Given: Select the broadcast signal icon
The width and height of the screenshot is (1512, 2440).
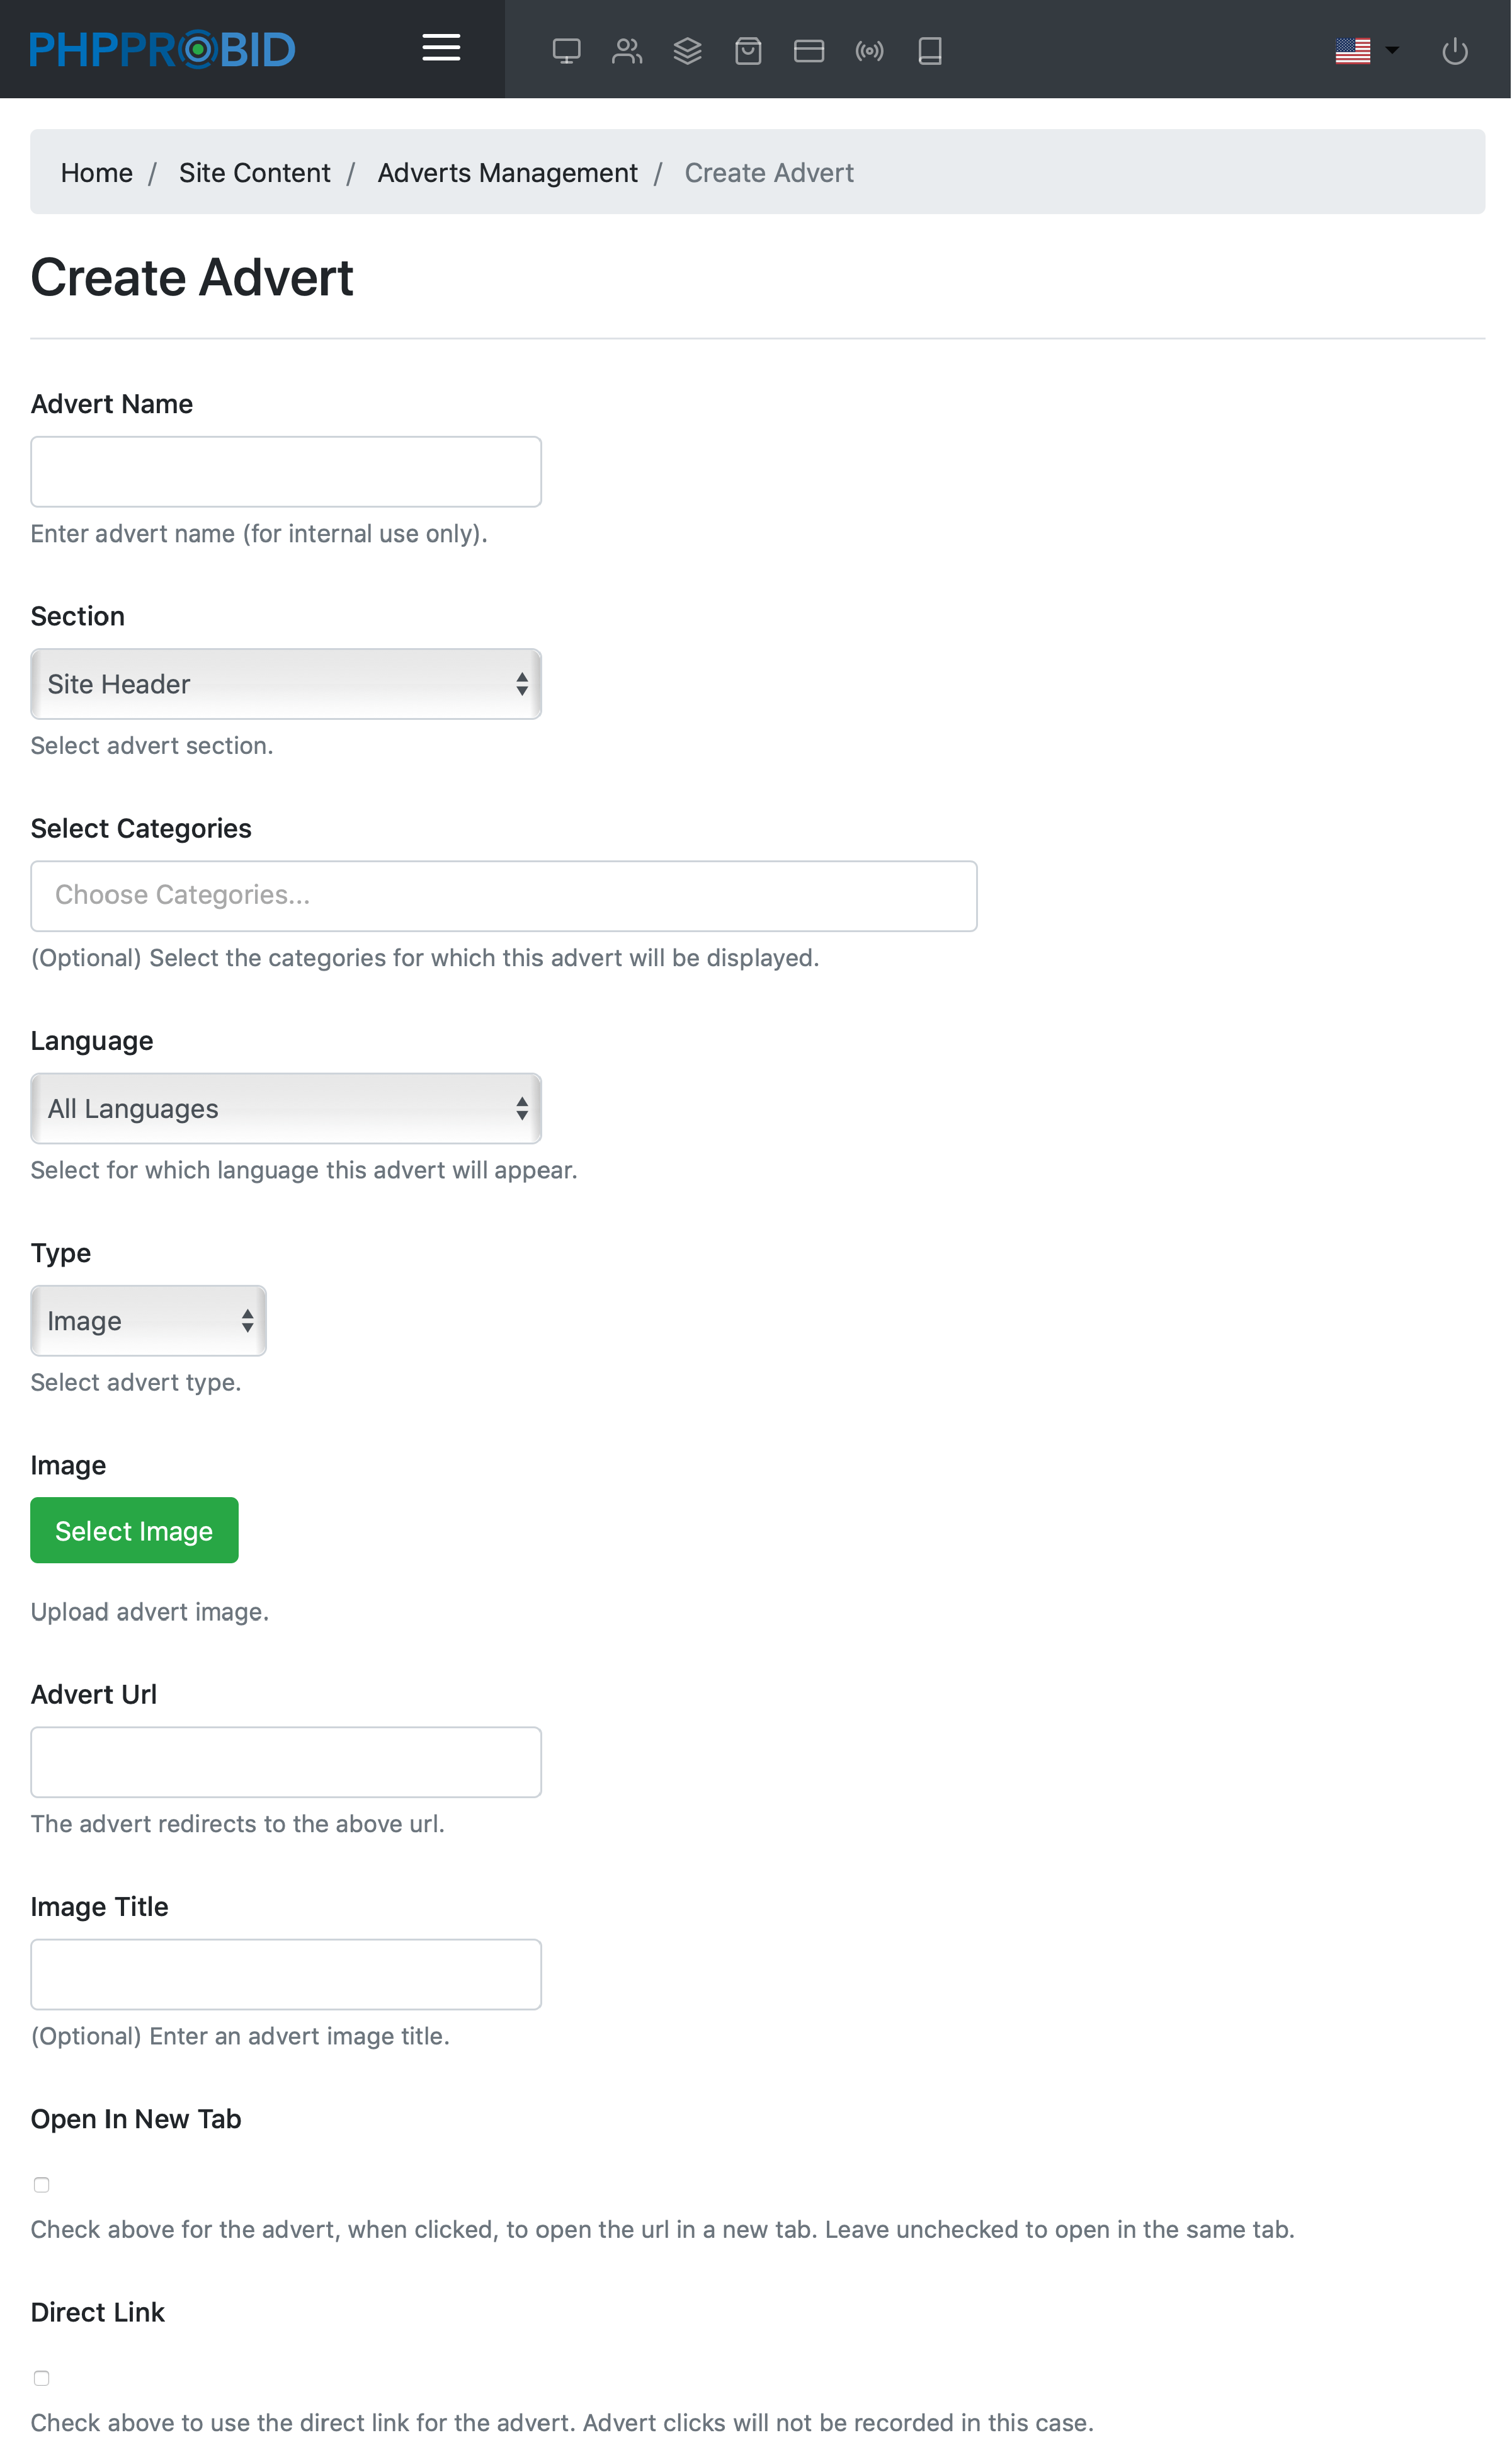Looking at the screenshot, I should (869, 50).
